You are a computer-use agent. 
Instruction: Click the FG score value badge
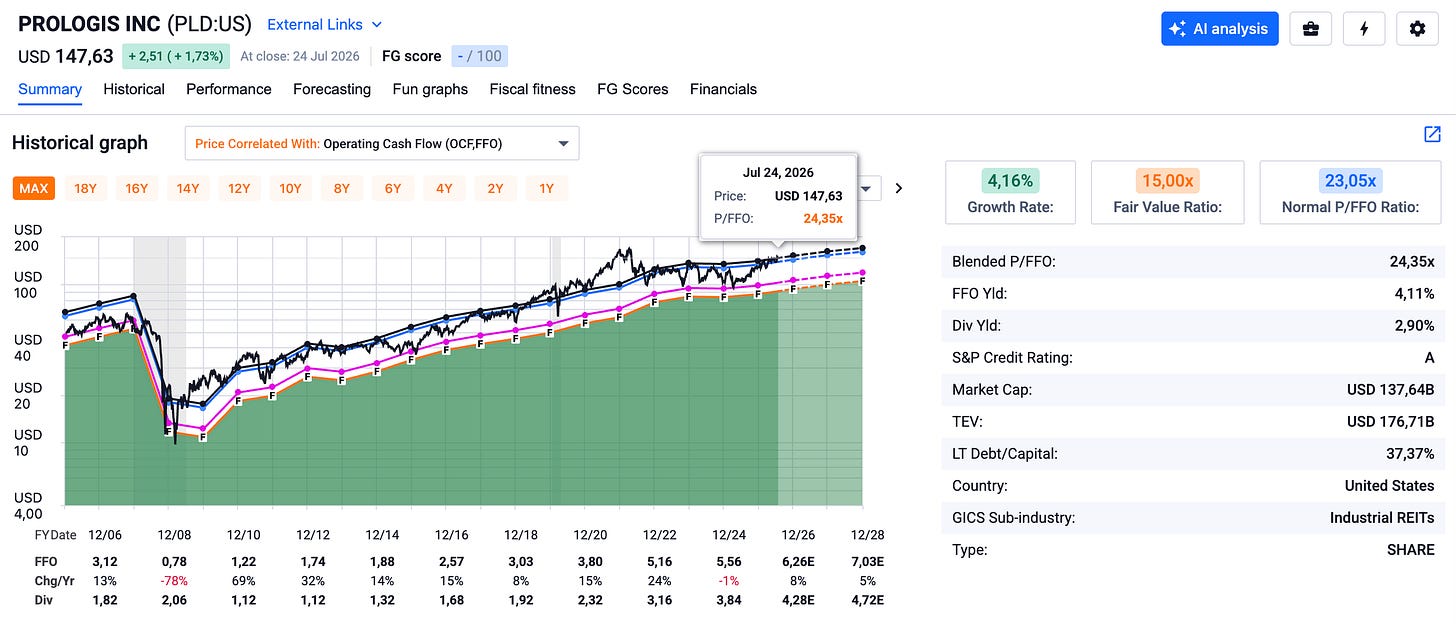pyautogui.click(x=478, y=56)
